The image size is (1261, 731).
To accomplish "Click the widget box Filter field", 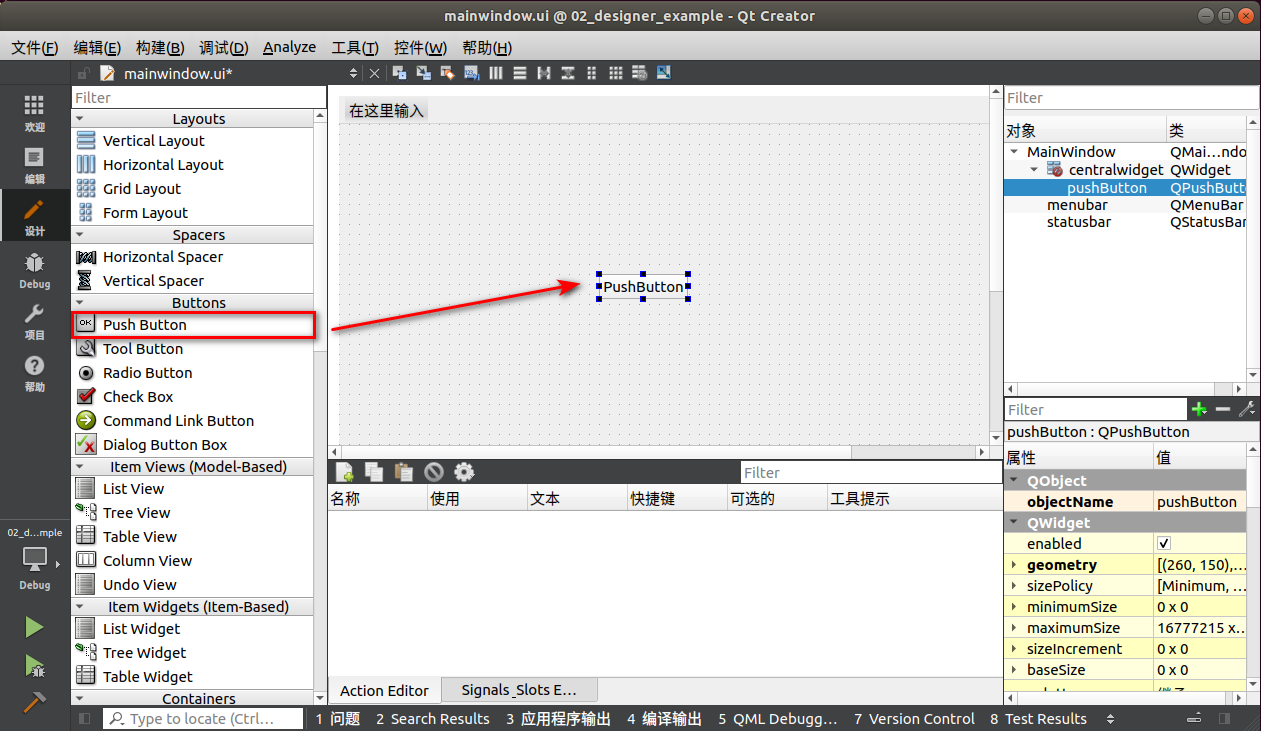I will pyautogui.click(x=199, y=97).
